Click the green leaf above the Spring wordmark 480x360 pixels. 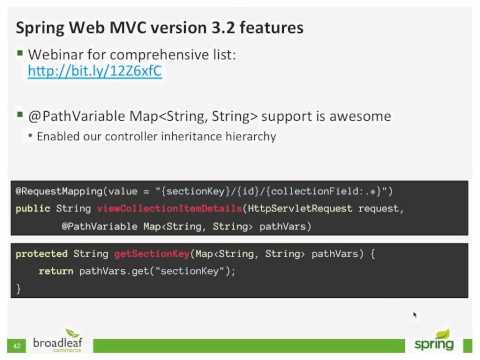pos(443,333)
